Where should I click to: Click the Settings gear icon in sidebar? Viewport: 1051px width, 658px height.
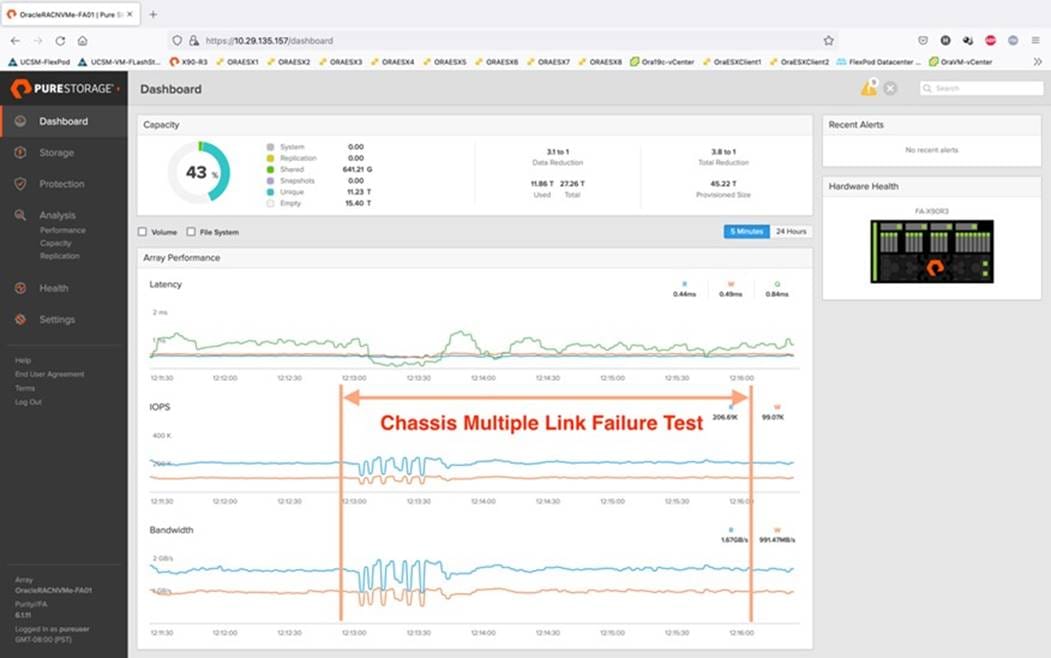pos(21,320)
